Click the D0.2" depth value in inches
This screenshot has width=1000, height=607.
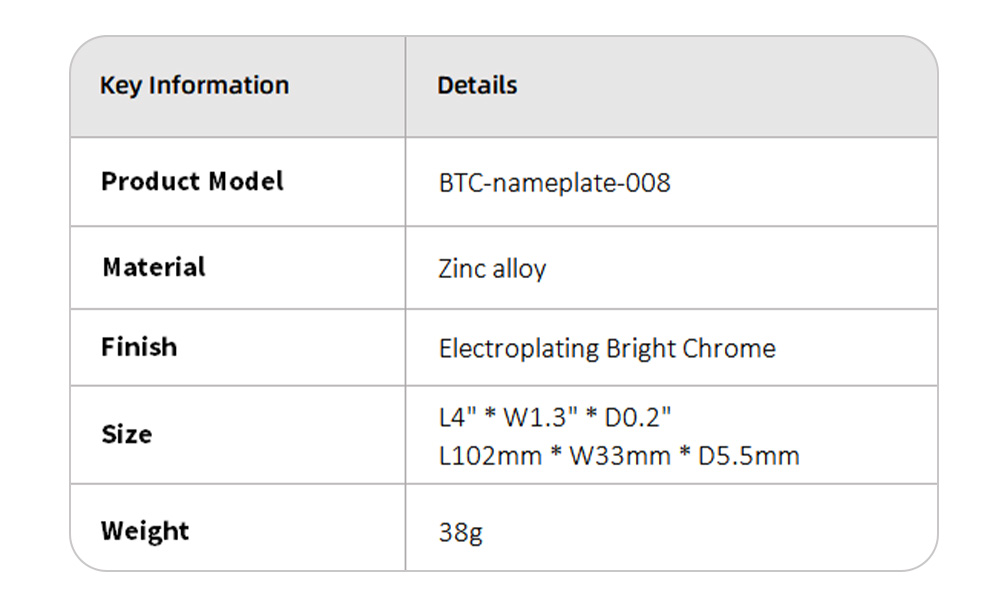637,415
